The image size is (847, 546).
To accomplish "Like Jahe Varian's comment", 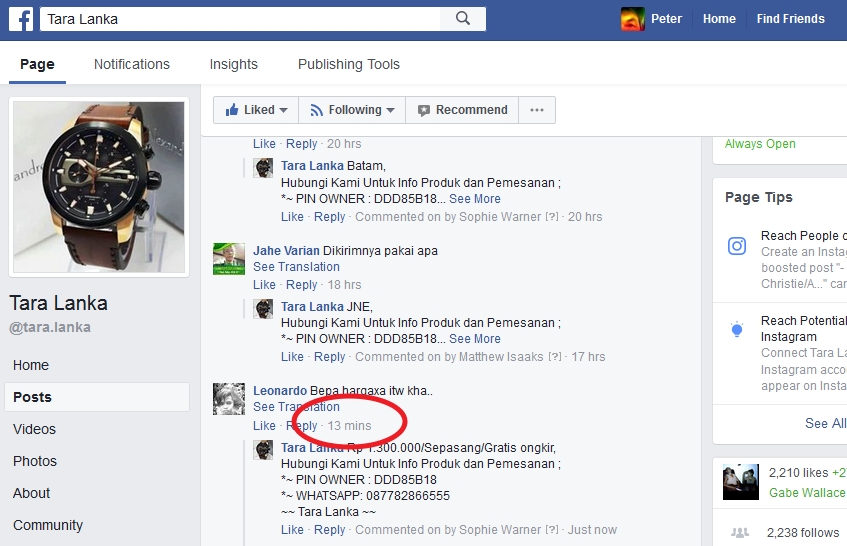I will coord(264,285).
